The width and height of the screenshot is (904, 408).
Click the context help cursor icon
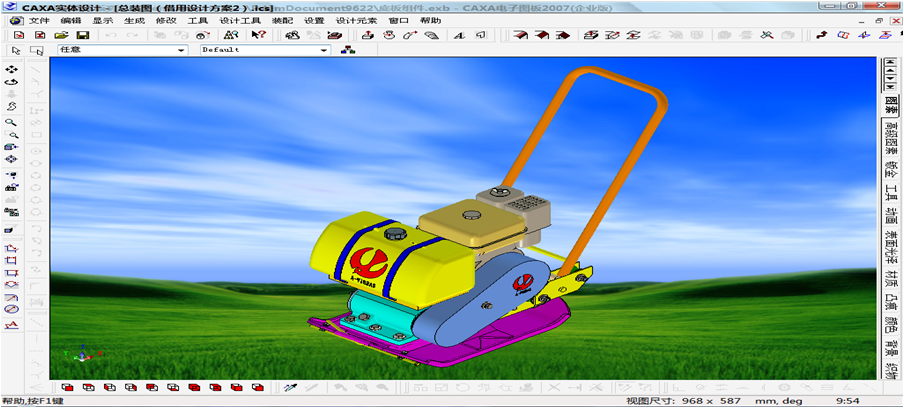tap(259, 35)
